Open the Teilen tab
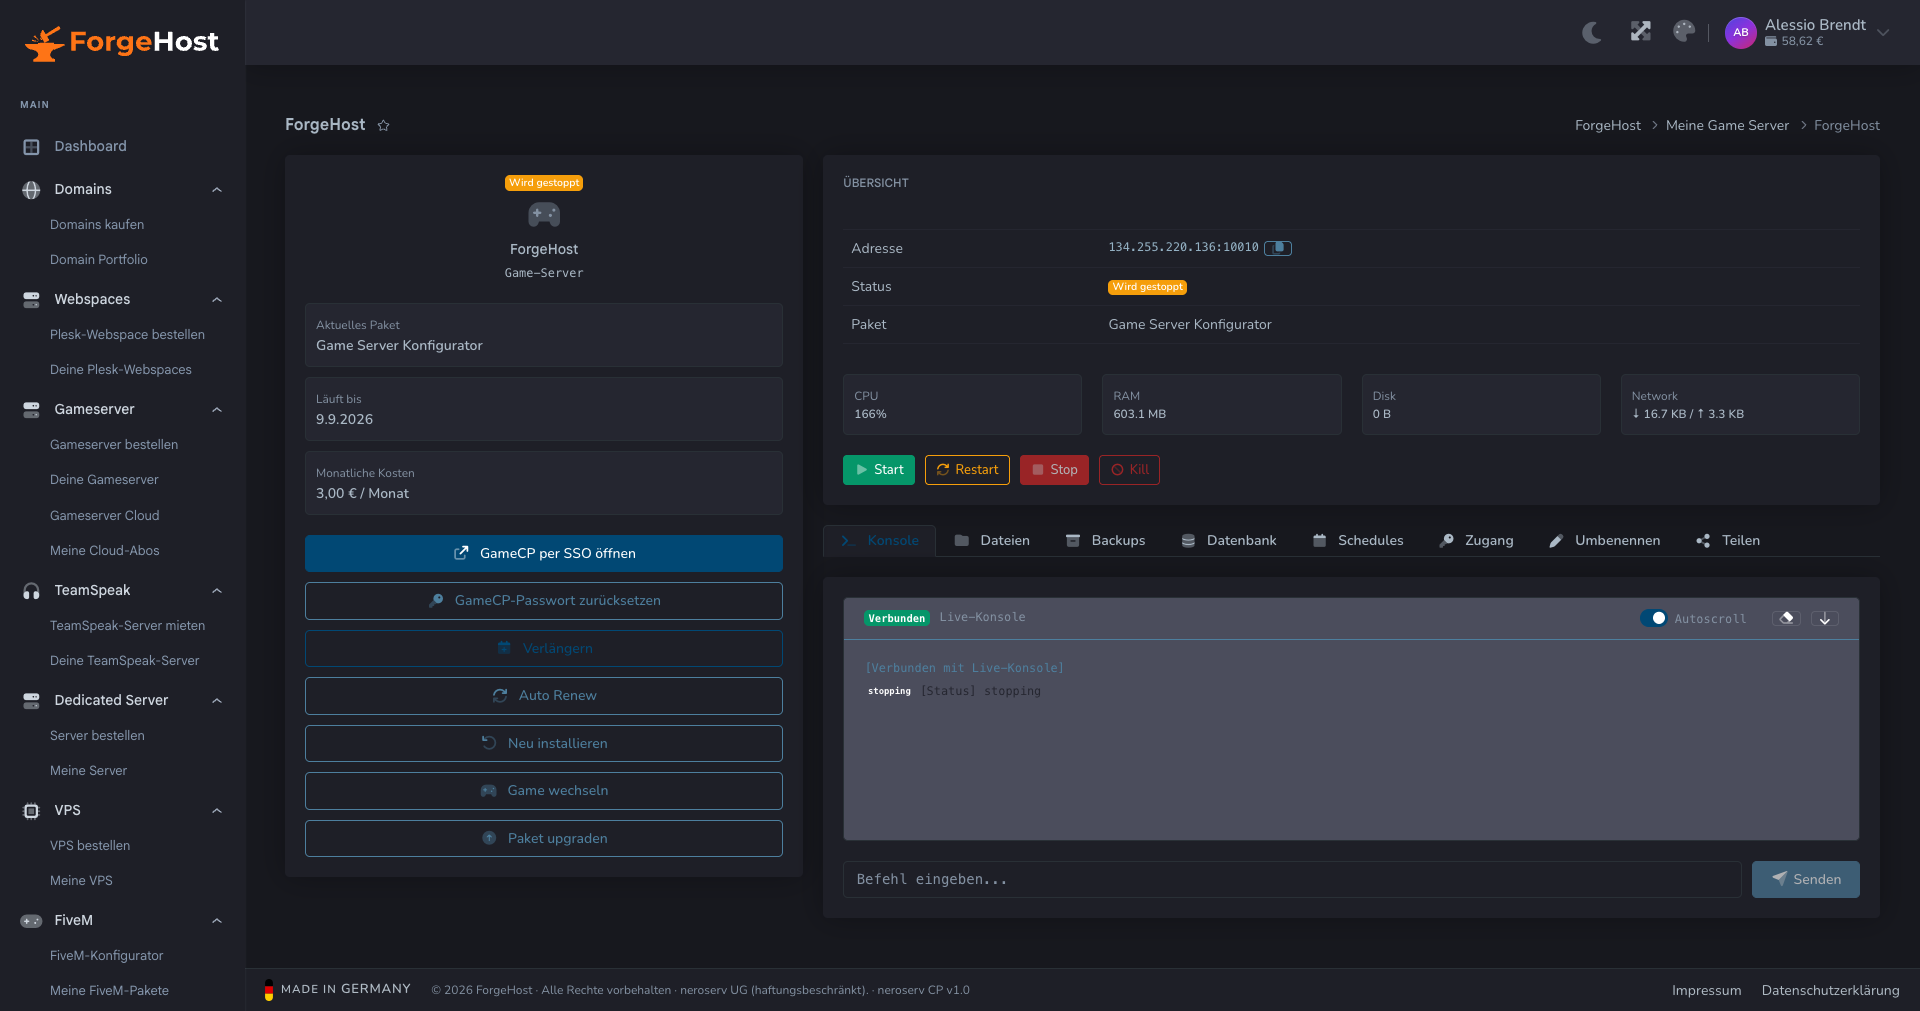This screenshot has width=1920, height=1011. click(1728, 541)
